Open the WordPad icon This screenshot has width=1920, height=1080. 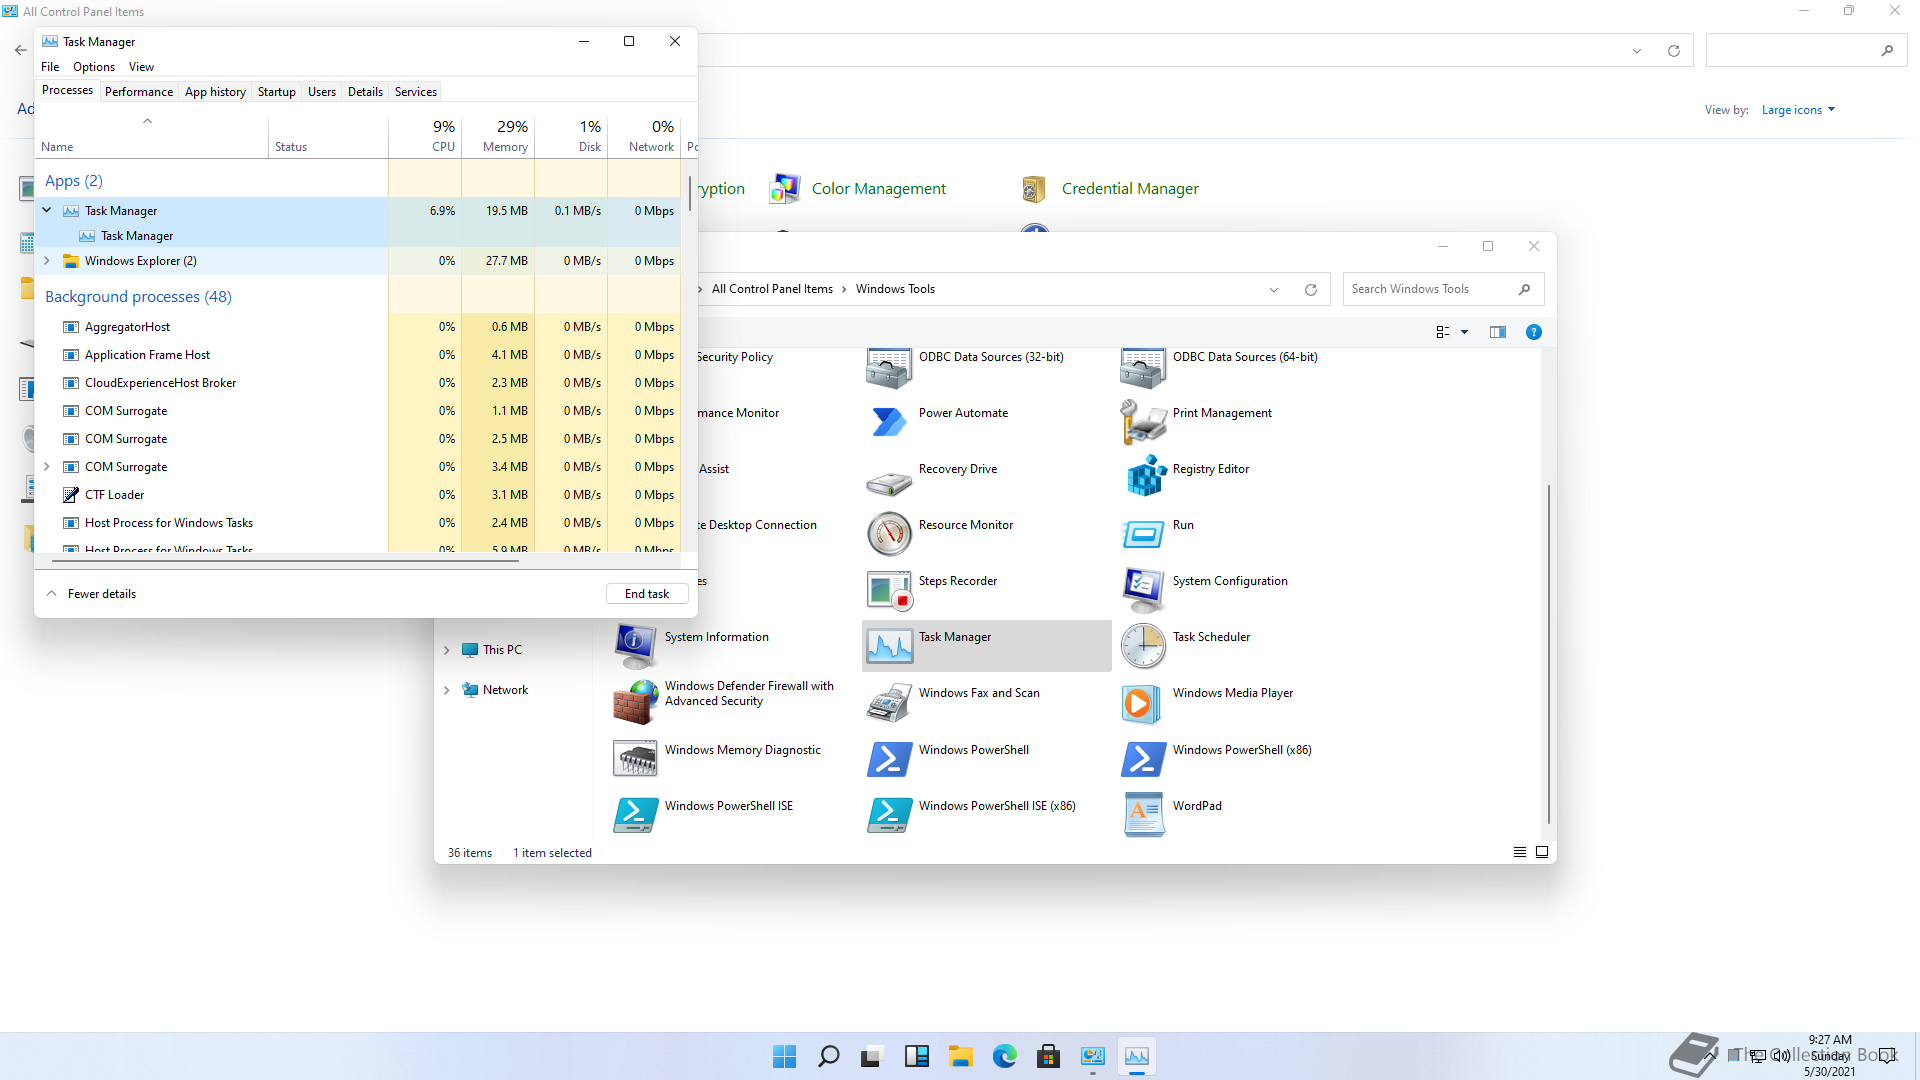pos(1143,815)
